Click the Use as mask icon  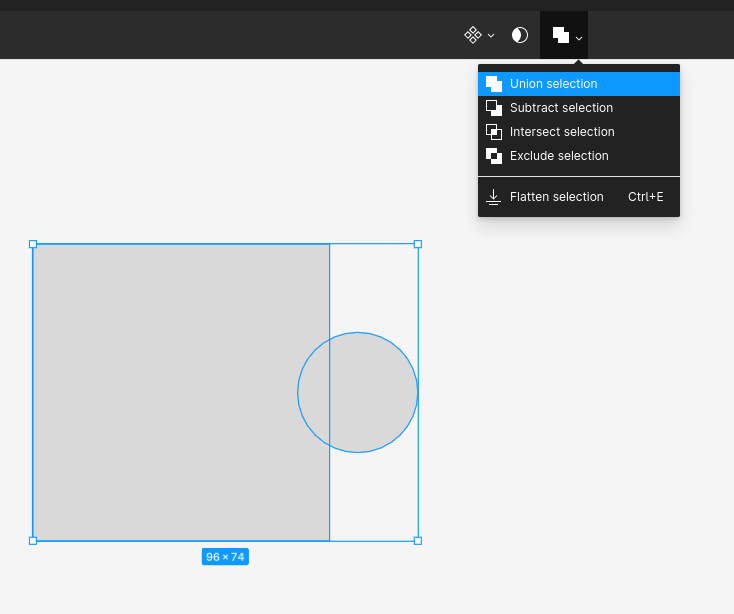520,35
